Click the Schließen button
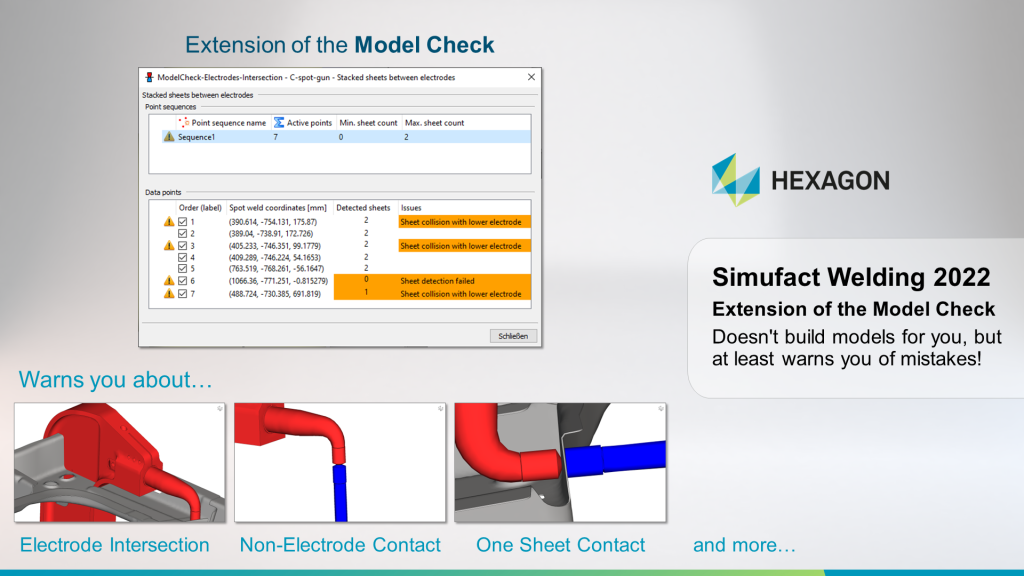The width and height of the screenshot is (1024, 576). [x=514, y=334]
